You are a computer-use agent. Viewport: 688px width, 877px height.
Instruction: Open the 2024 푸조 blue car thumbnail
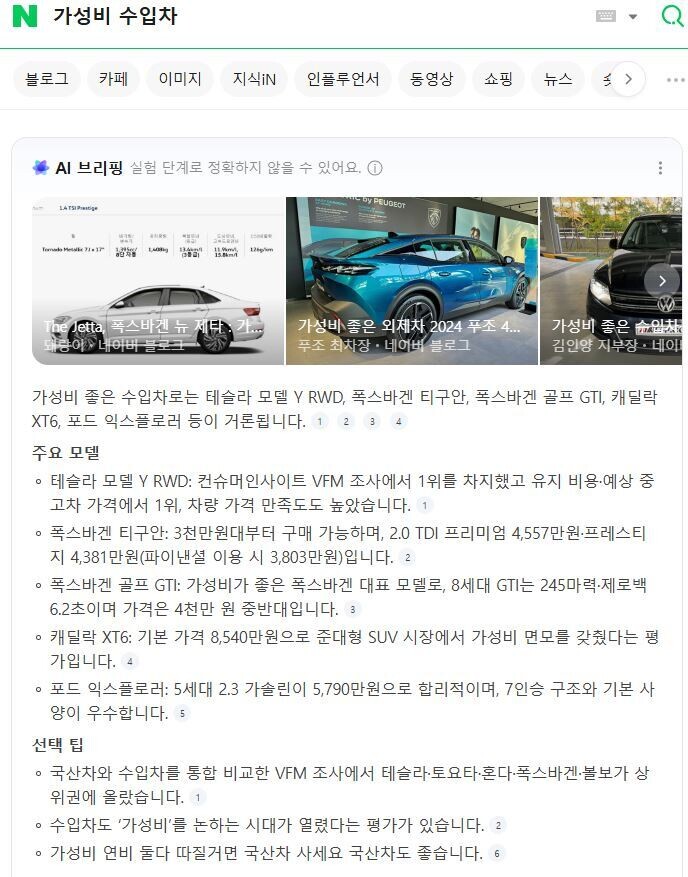coord(412,281)
